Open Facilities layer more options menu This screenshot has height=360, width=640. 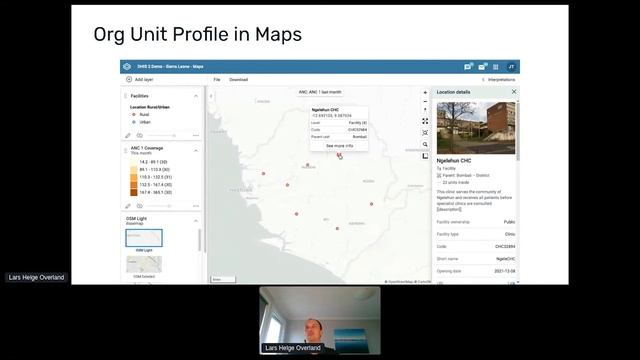196,135
